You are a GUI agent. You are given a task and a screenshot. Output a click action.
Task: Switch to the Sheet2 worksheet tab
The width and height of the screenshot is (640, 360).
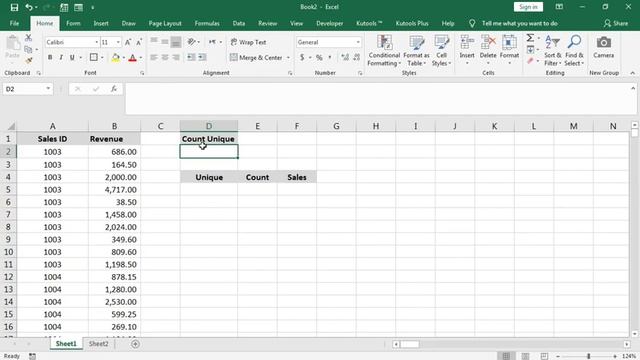(99, 344)
